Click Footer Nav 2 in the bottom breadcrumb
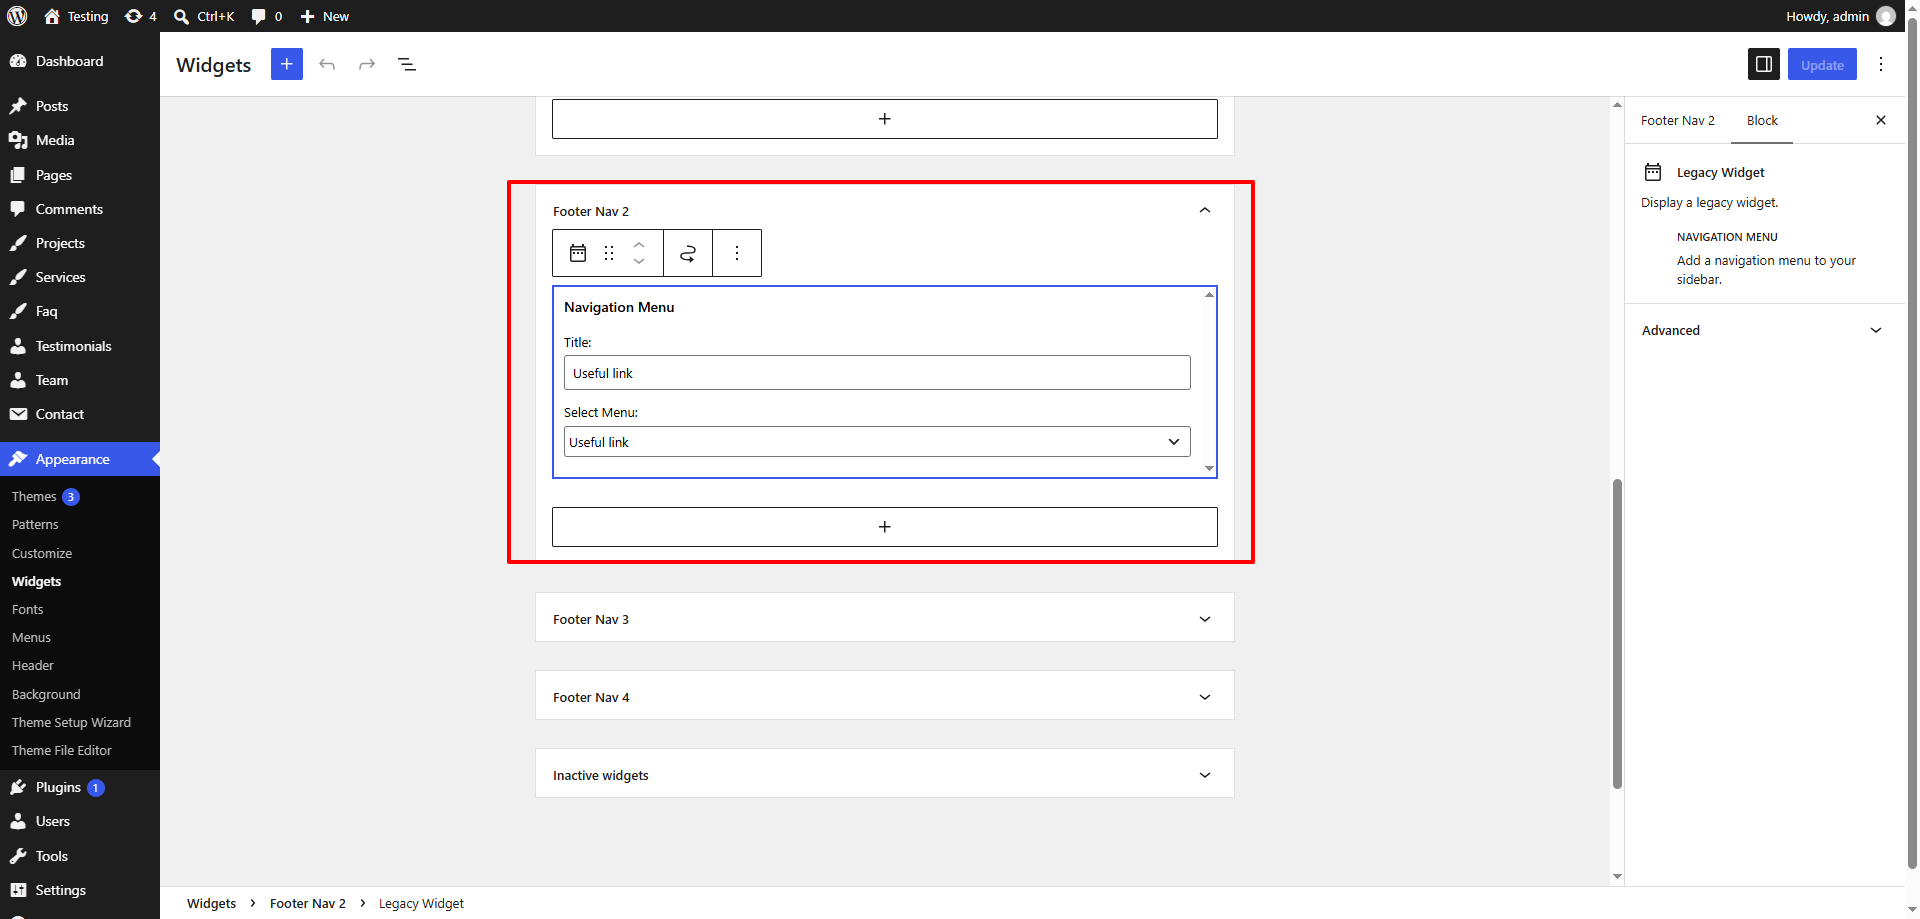1920x919 pixels. coord(307,903)
